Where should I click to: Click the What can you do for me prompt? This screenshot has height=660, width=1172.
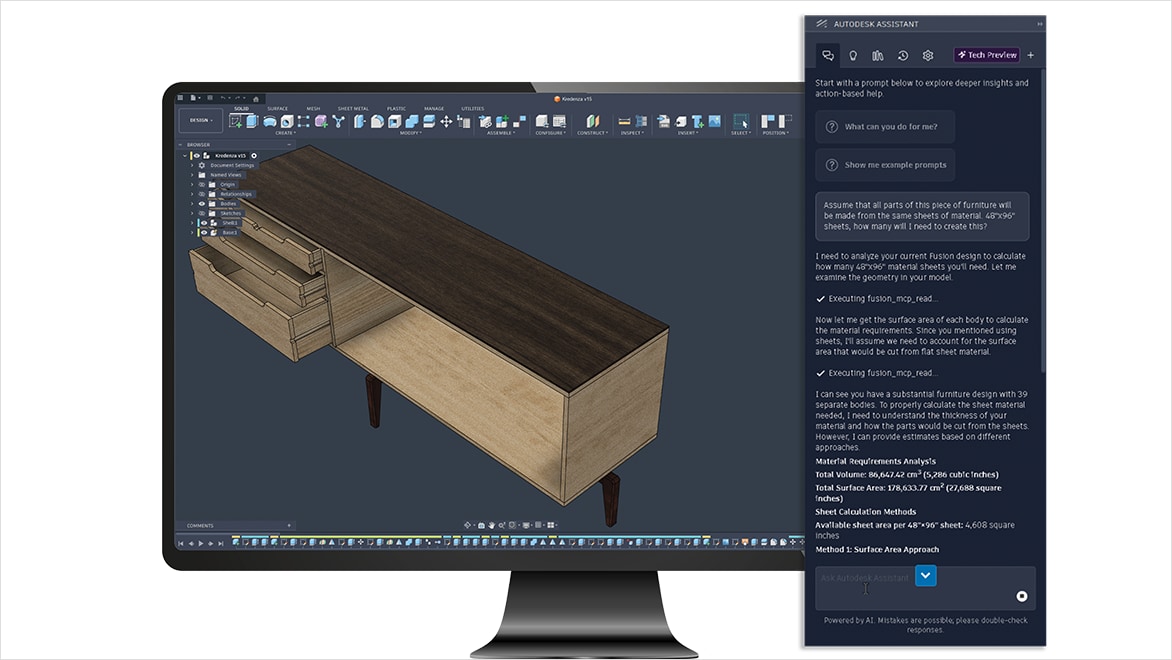coord(884,125)
